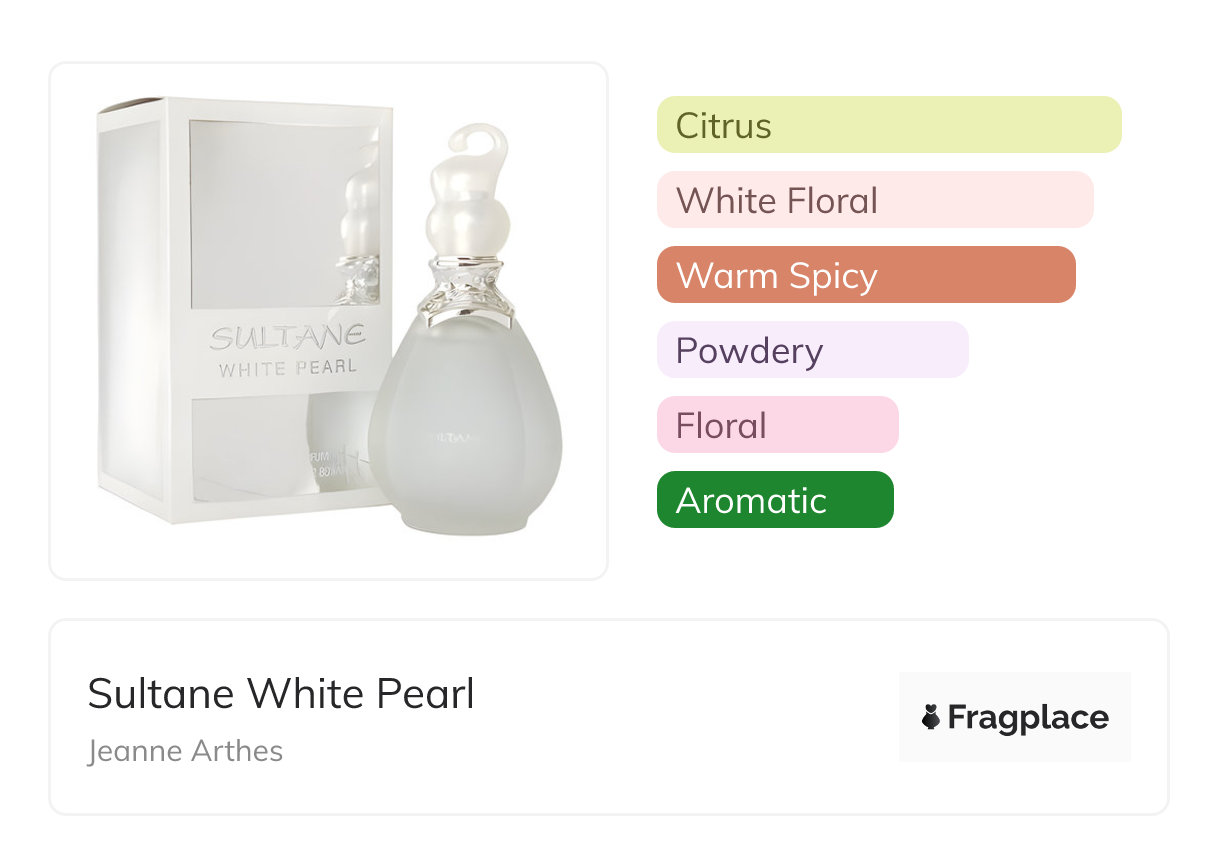Click the Fragplace brand wordmark
Screen dimensions: 1218x864
coord(1028,717)
